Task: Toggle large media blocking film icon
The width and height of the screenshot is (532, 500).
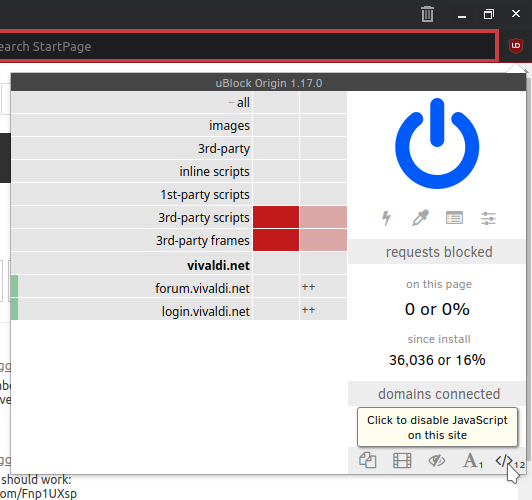Action: (x=402, y=461)
